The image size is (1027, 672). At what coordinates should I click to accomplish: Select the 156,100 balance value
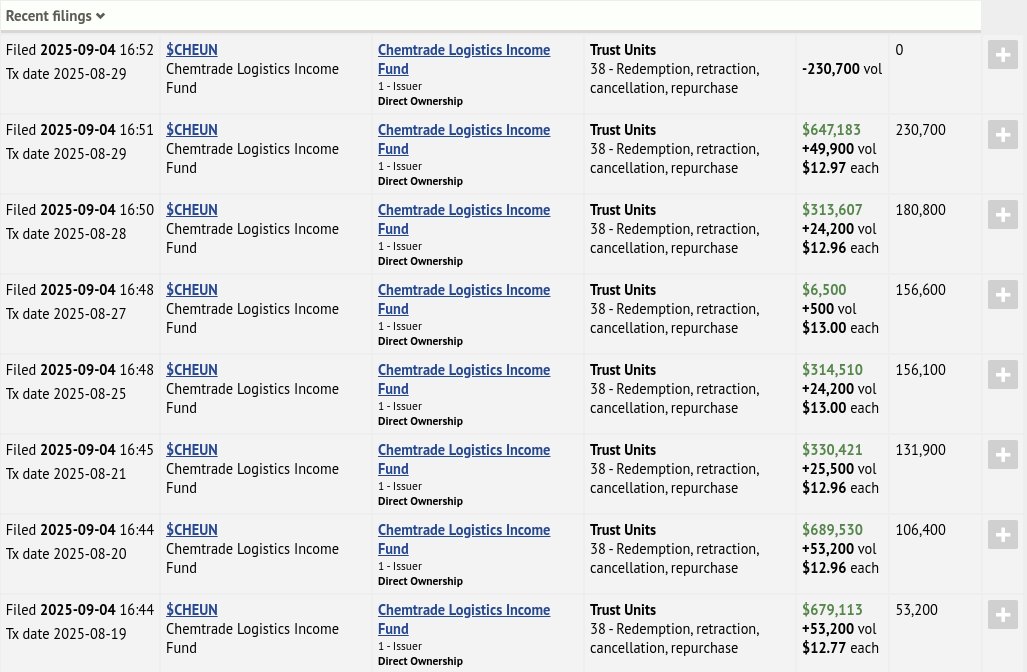coord(920,369)
